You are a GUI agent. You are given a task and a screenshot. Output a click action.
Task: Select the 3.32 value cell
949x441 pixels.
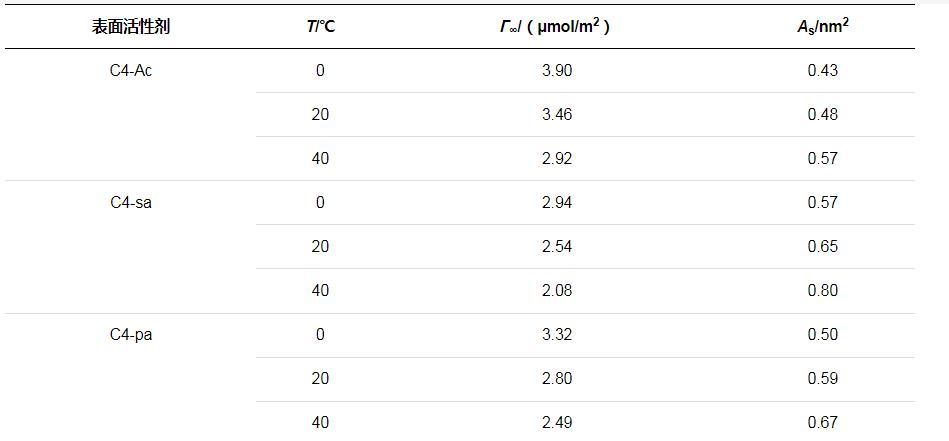pos(556,335)
